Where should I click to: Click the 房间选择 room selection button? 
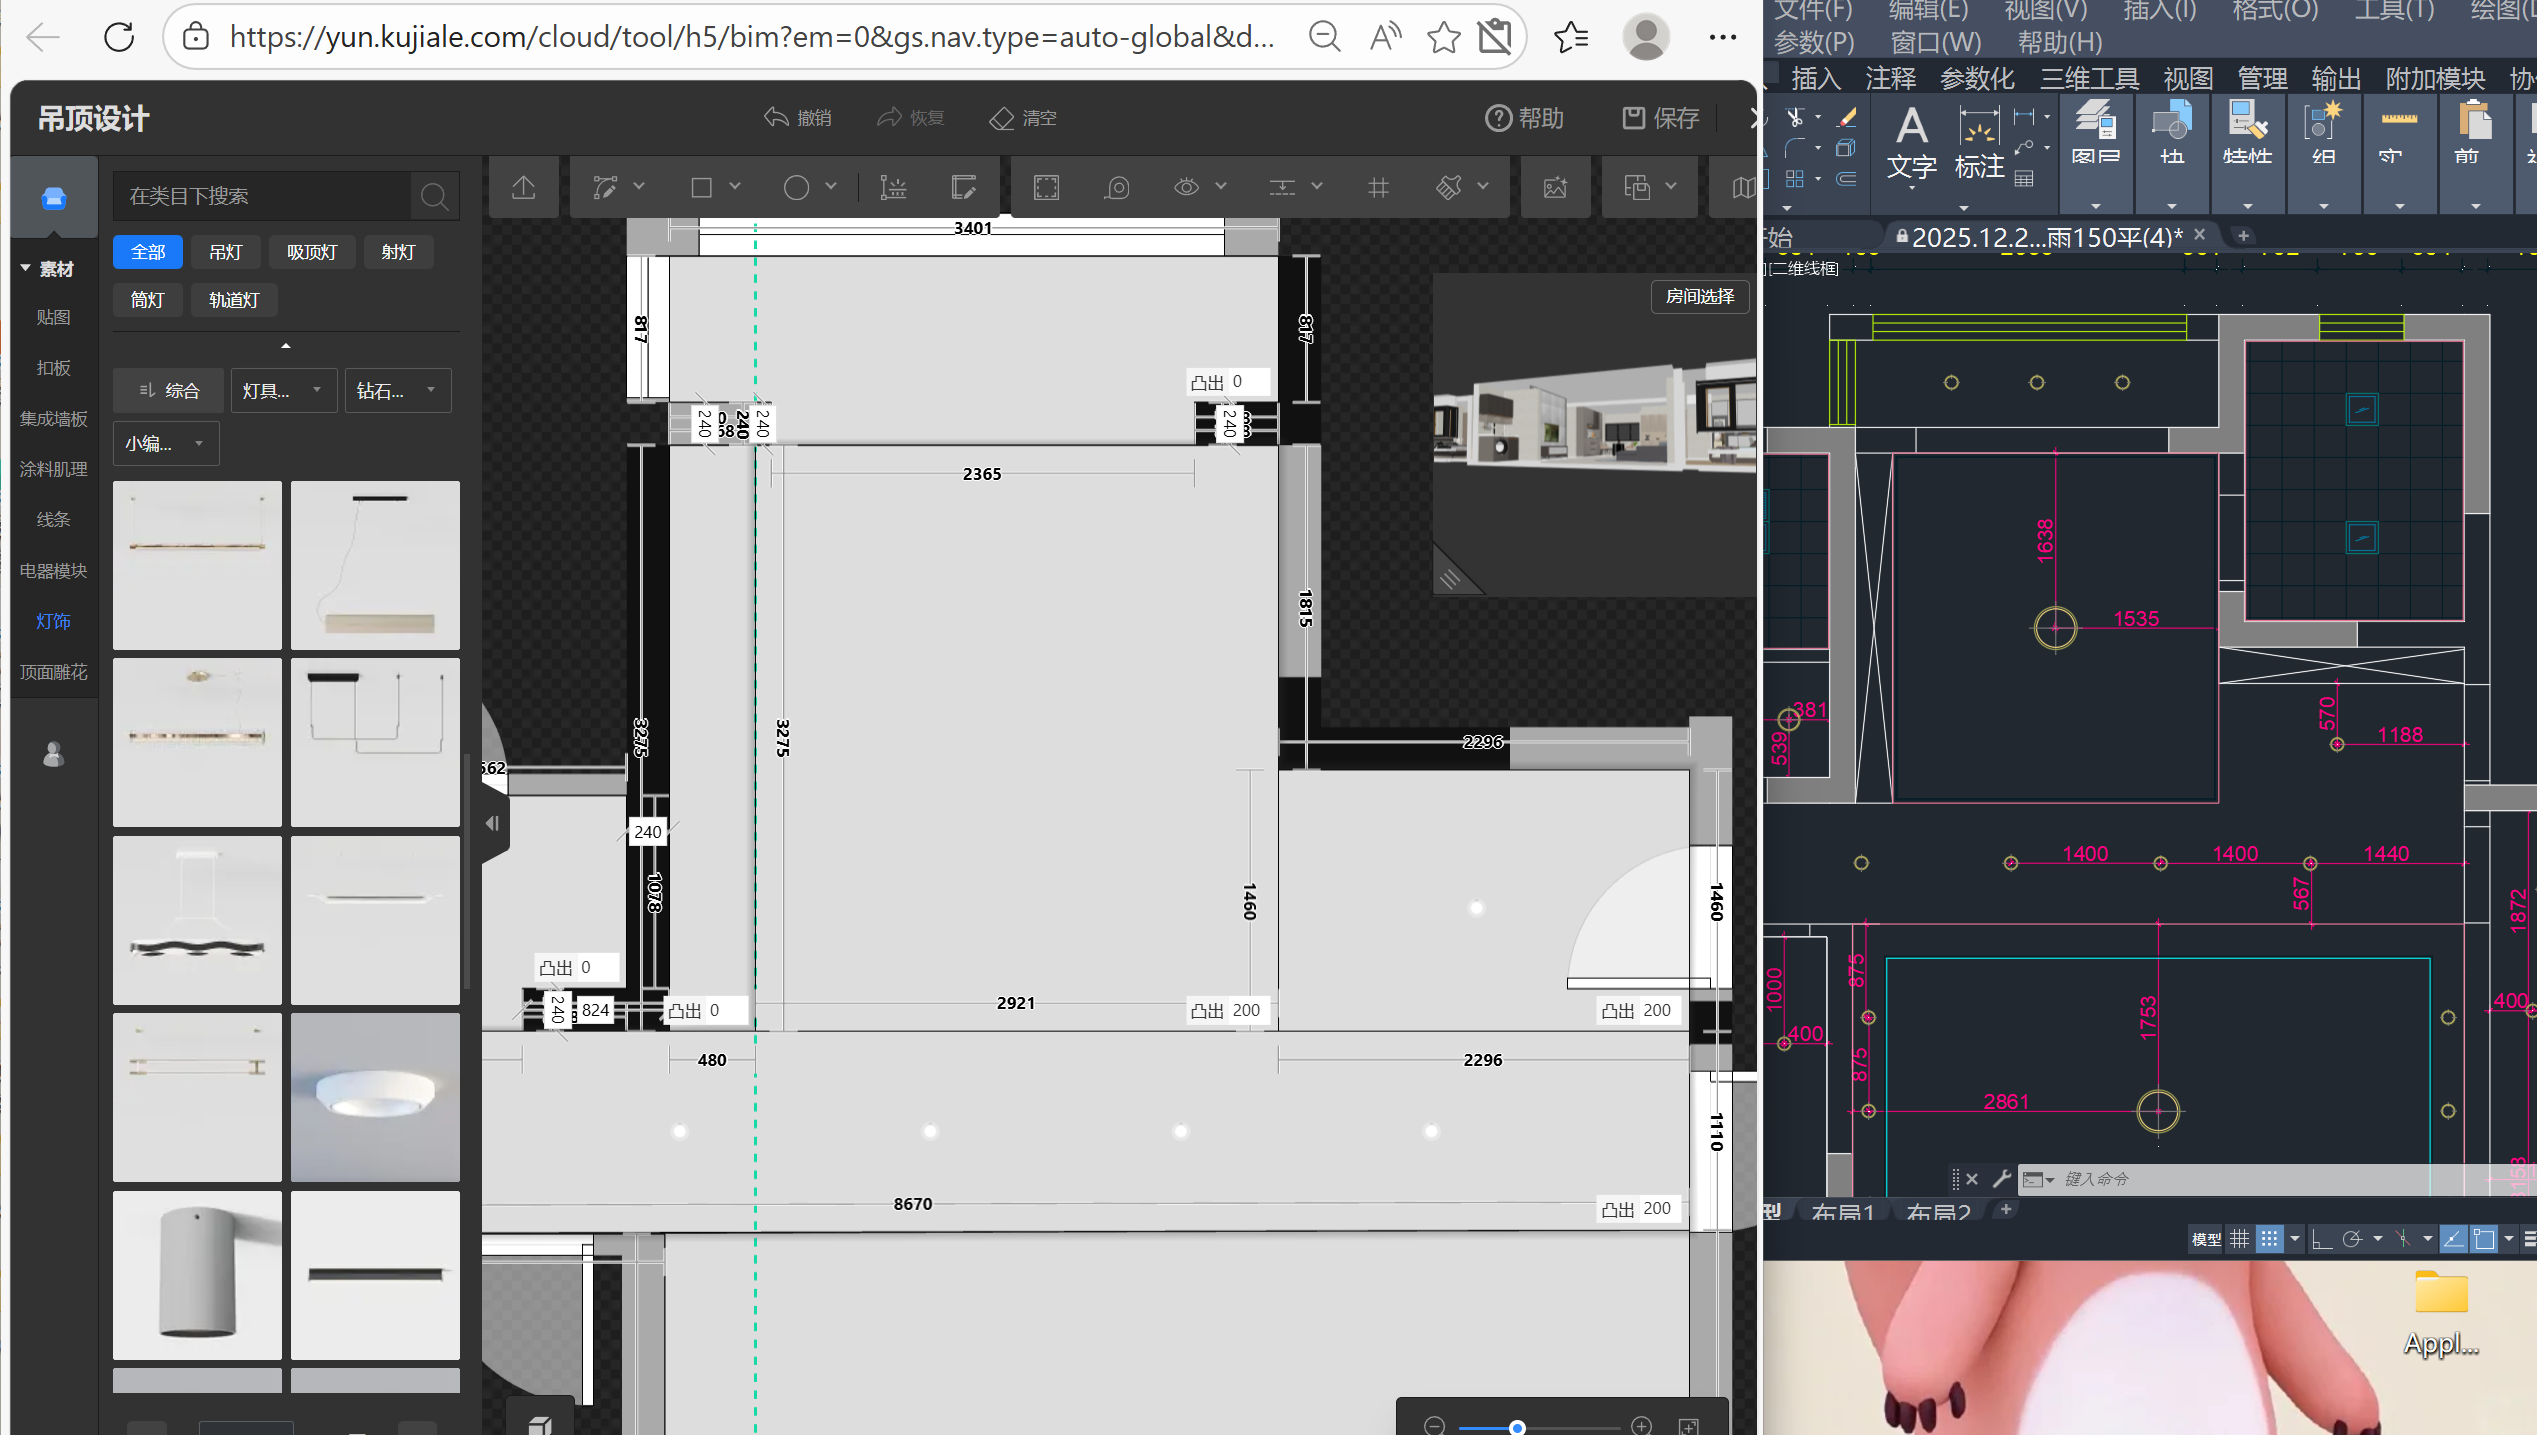pyautogui.click(x=1699, y=296)
